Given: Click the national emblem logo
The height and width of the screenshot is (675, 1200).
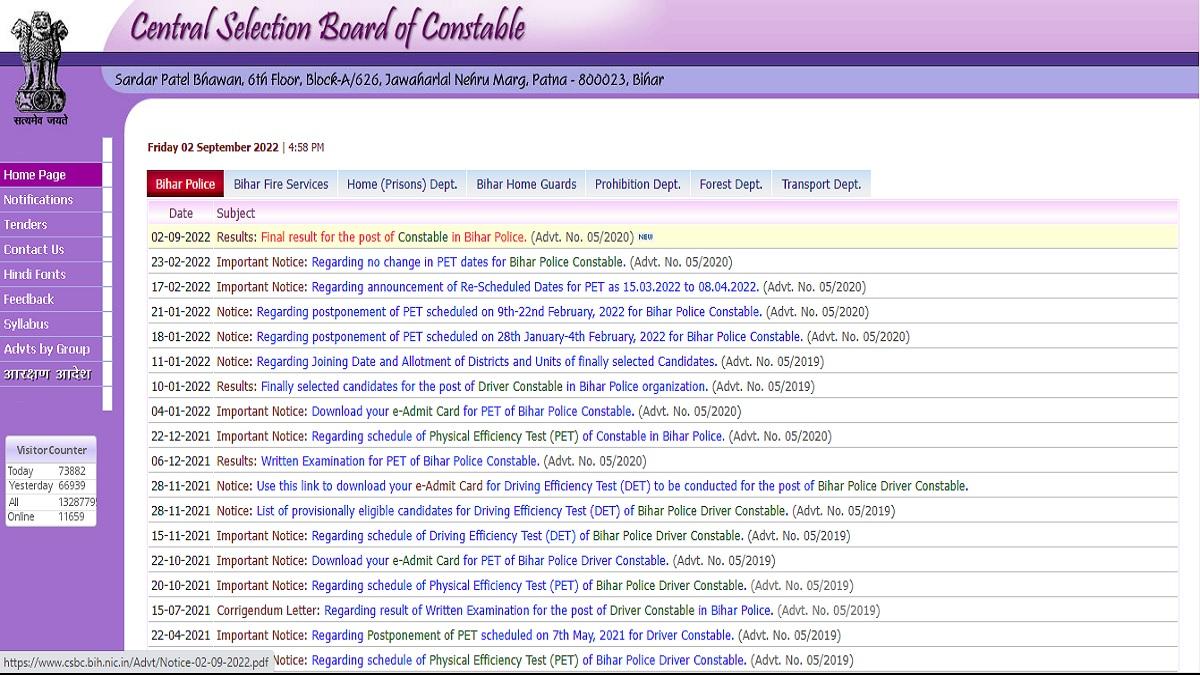Looking at the screenshot, I should [40, 62].
